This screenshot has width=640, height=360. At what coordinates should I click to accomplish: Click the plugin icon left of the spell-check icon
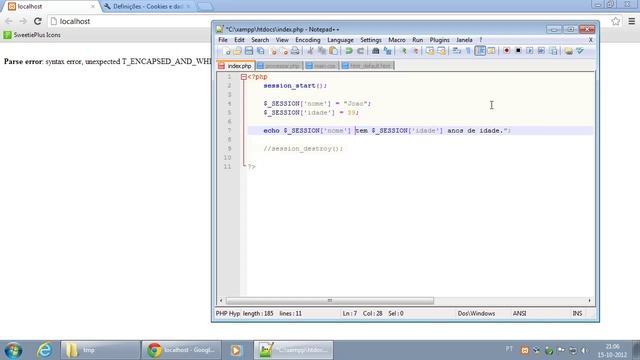(x=568, y=51)
